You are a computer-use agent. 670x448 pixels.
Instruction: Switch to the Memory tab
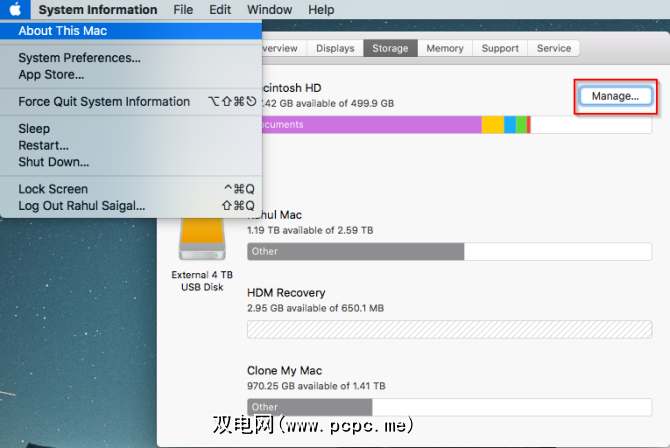444,48
